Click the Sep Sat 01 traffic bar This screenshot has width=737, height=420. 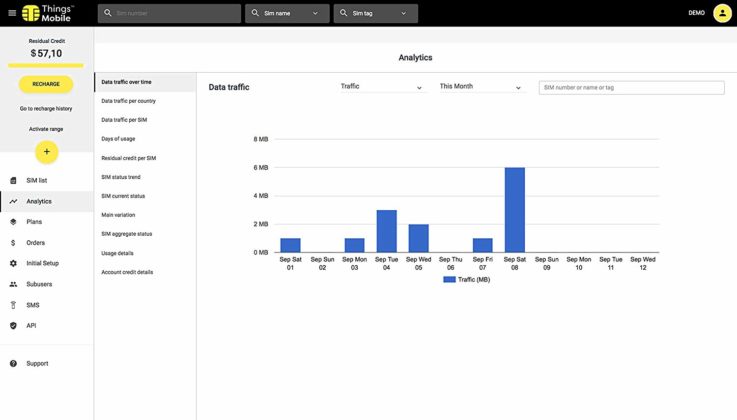[x=290, y=245]
